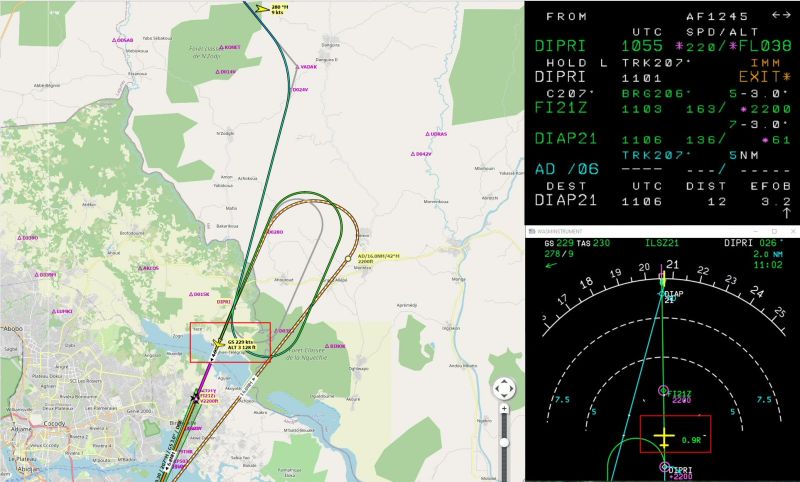Click the left-right arrows on MCDU title line
This screenshot has width=800, height=482.
tap(781, 15)
